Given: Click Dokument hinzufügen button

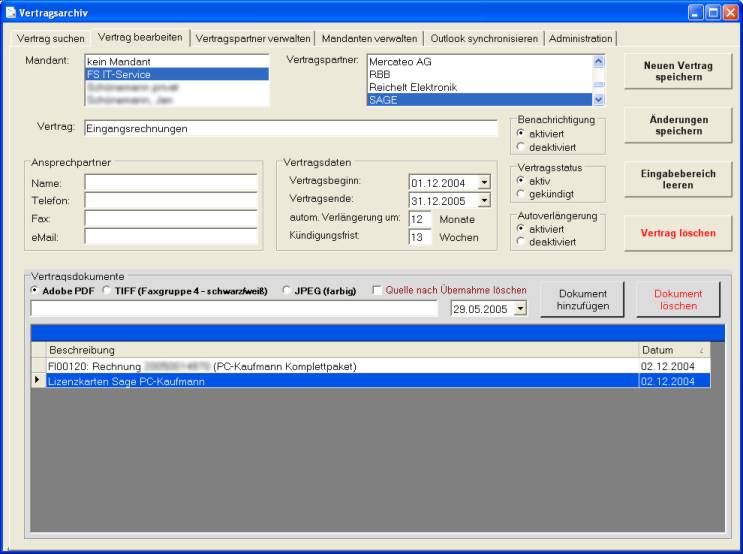Looking at the screenshot, I should [583, 299].
